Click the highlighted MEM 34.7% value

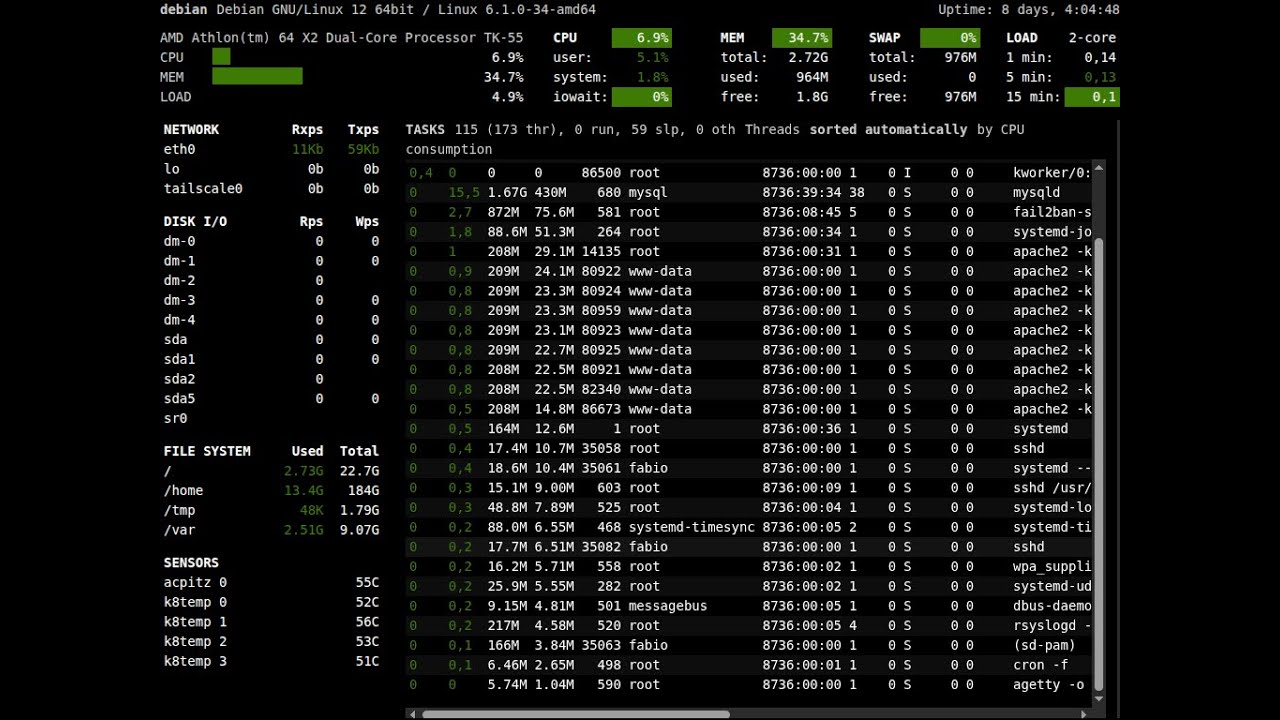point(802,38)
